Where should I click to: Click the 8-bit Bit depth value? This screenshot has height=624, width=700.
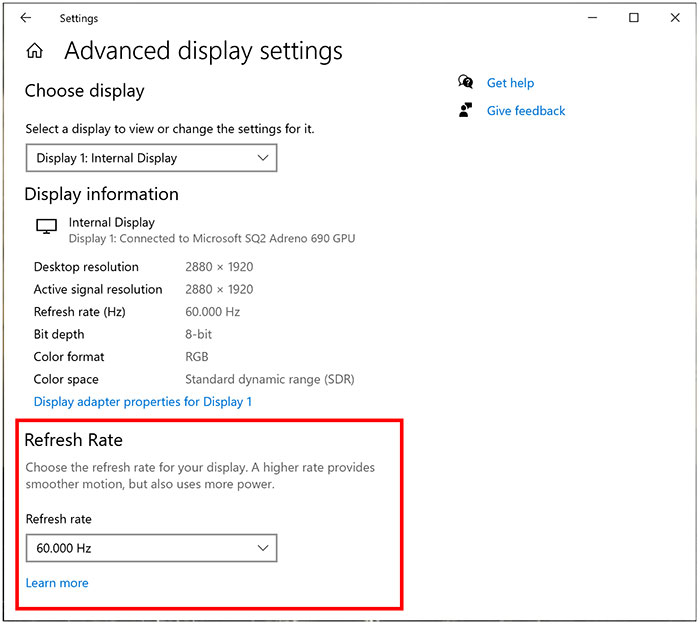click(199, 334)
